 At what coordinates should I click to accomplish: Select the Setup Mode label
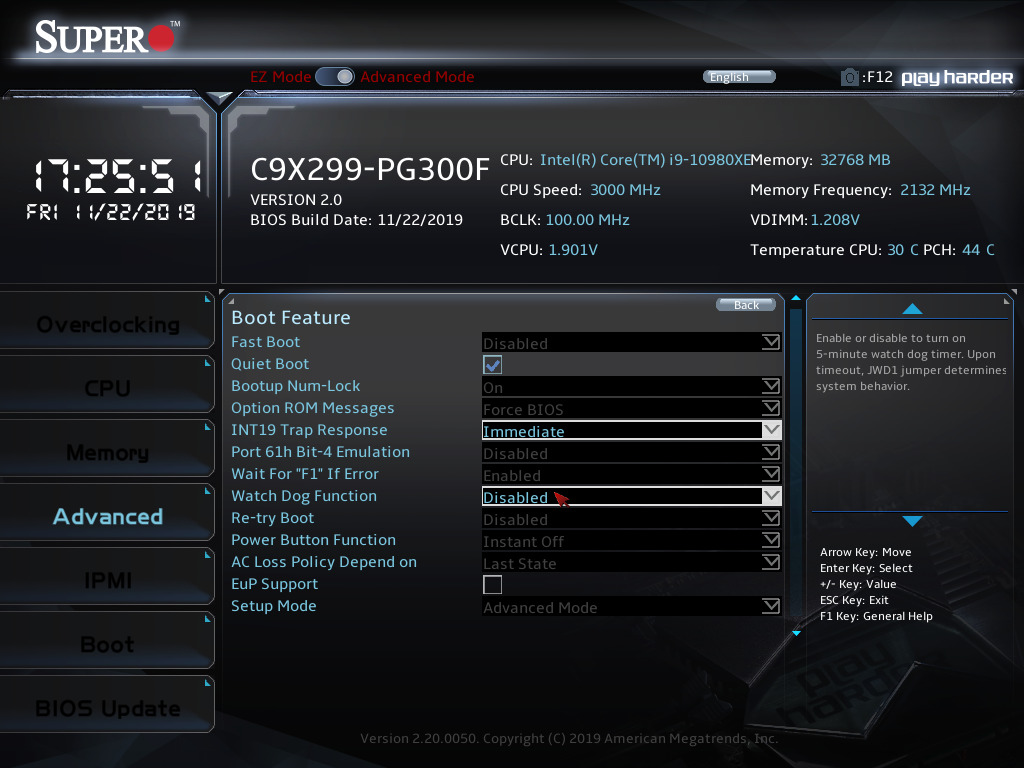pos(273,606)
